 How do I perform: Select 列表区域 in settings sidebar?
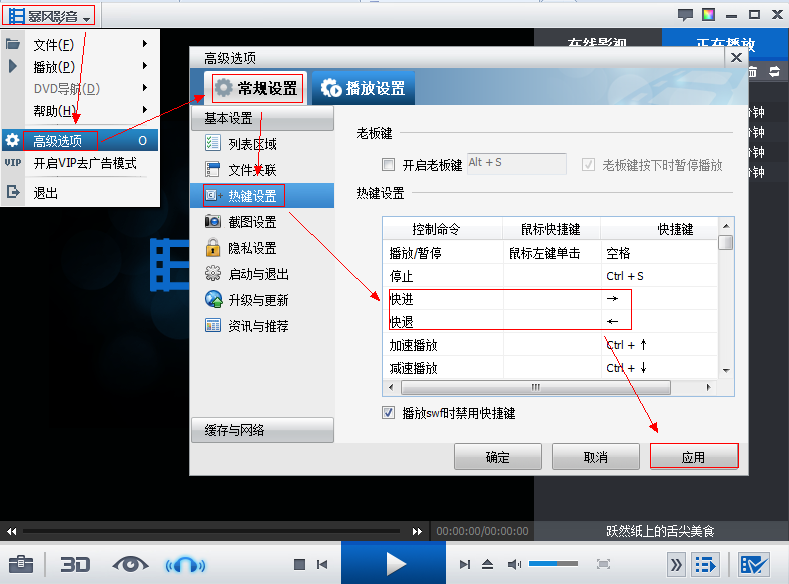click(x=262, y=144)
